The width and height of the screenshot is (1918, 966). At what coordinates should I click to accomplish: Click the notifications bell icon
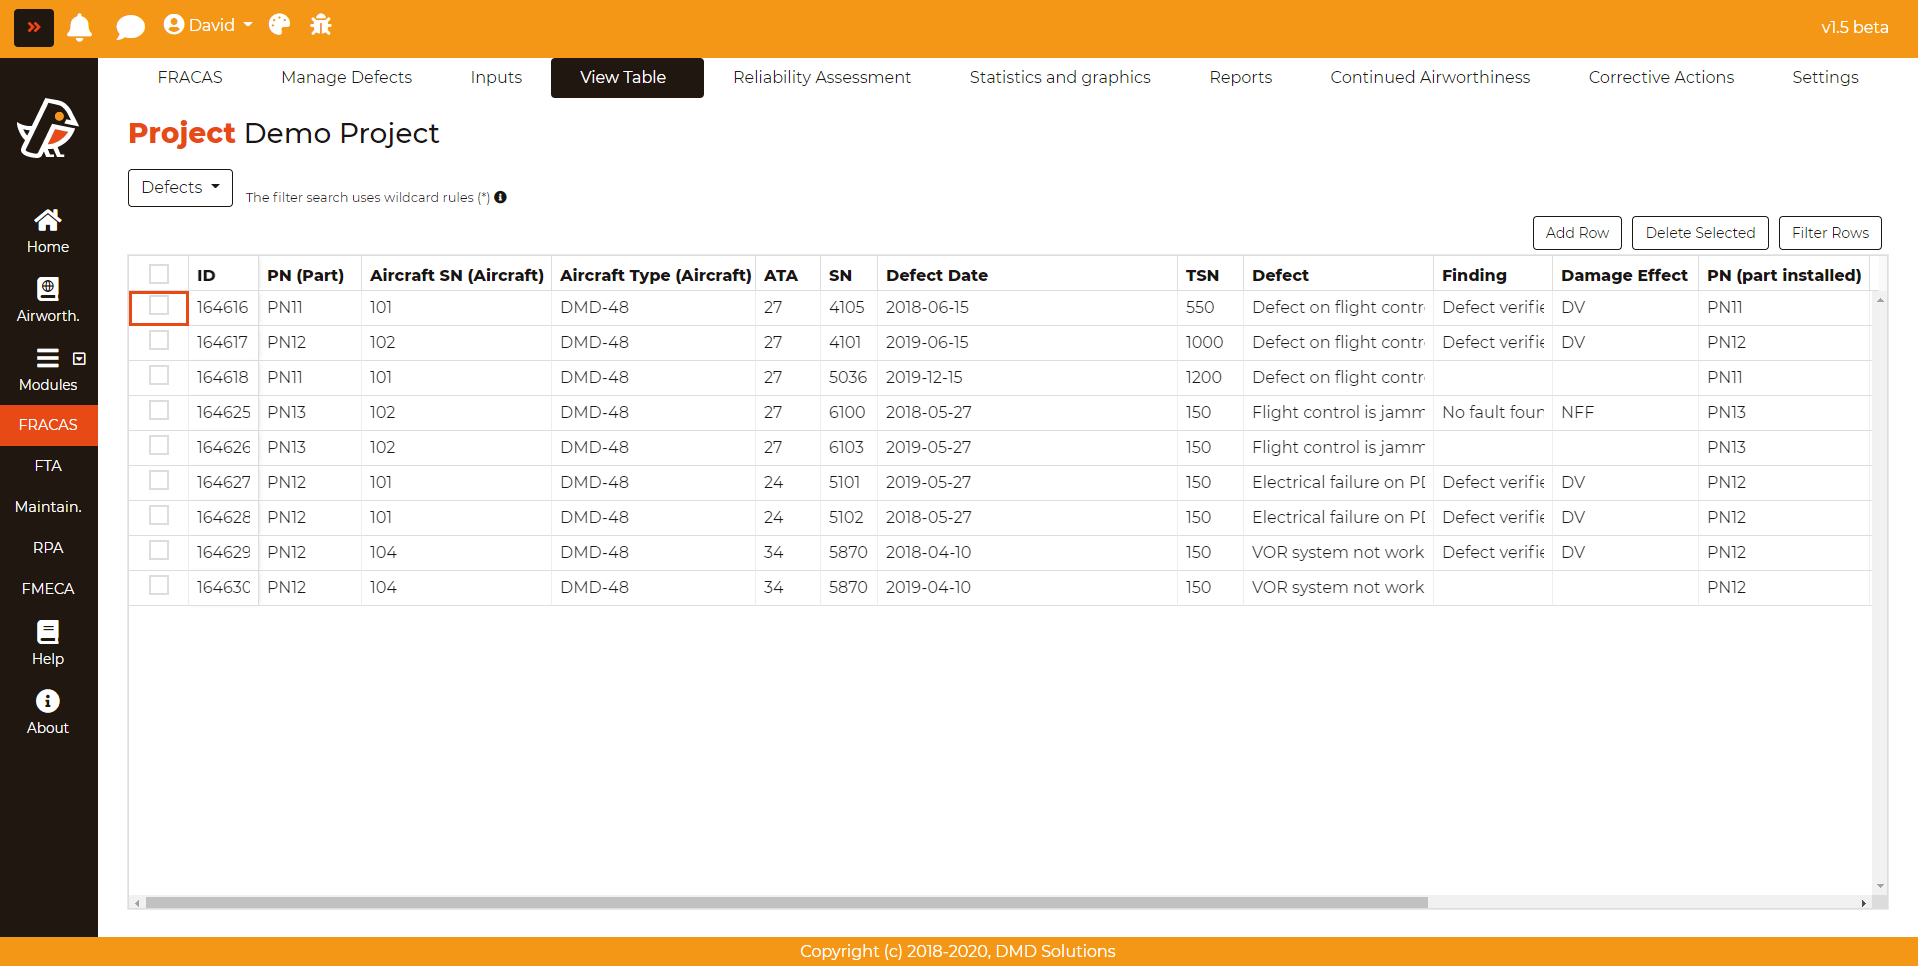click(x=80, y=27)
